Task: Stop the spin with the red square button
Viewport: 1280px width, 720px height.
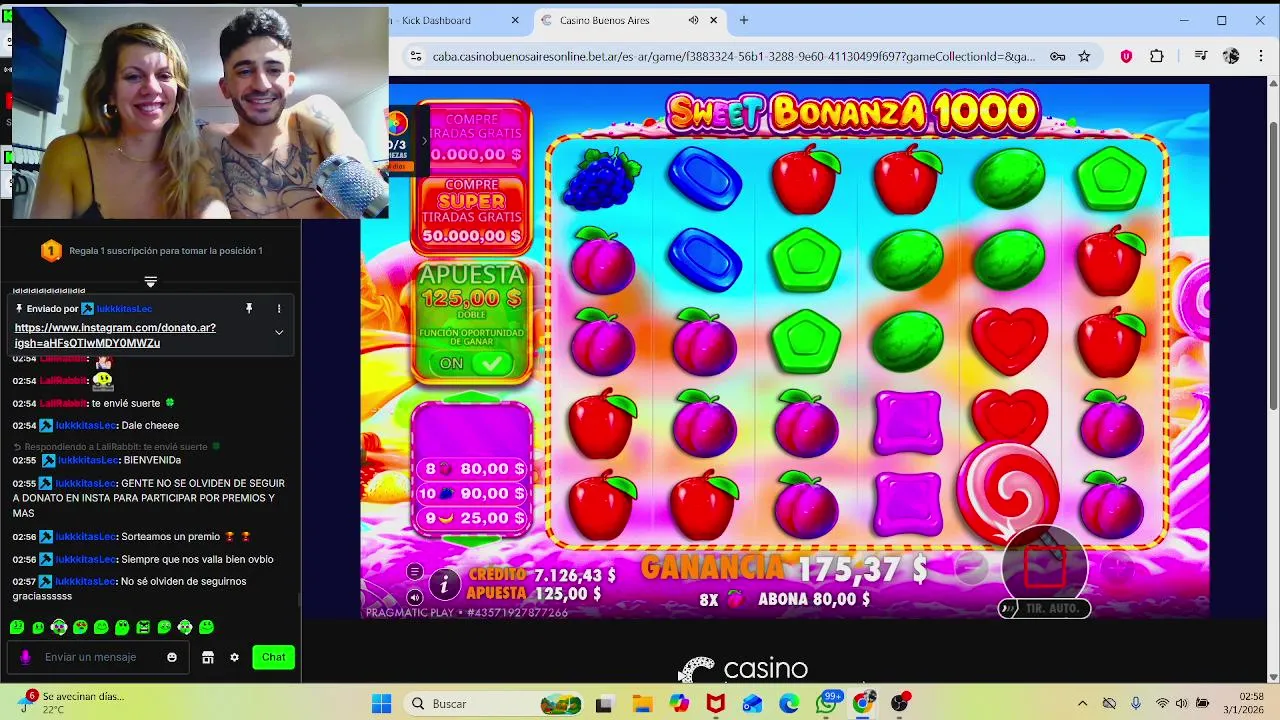Action: pyautogui.click(x=1045, y=567)
